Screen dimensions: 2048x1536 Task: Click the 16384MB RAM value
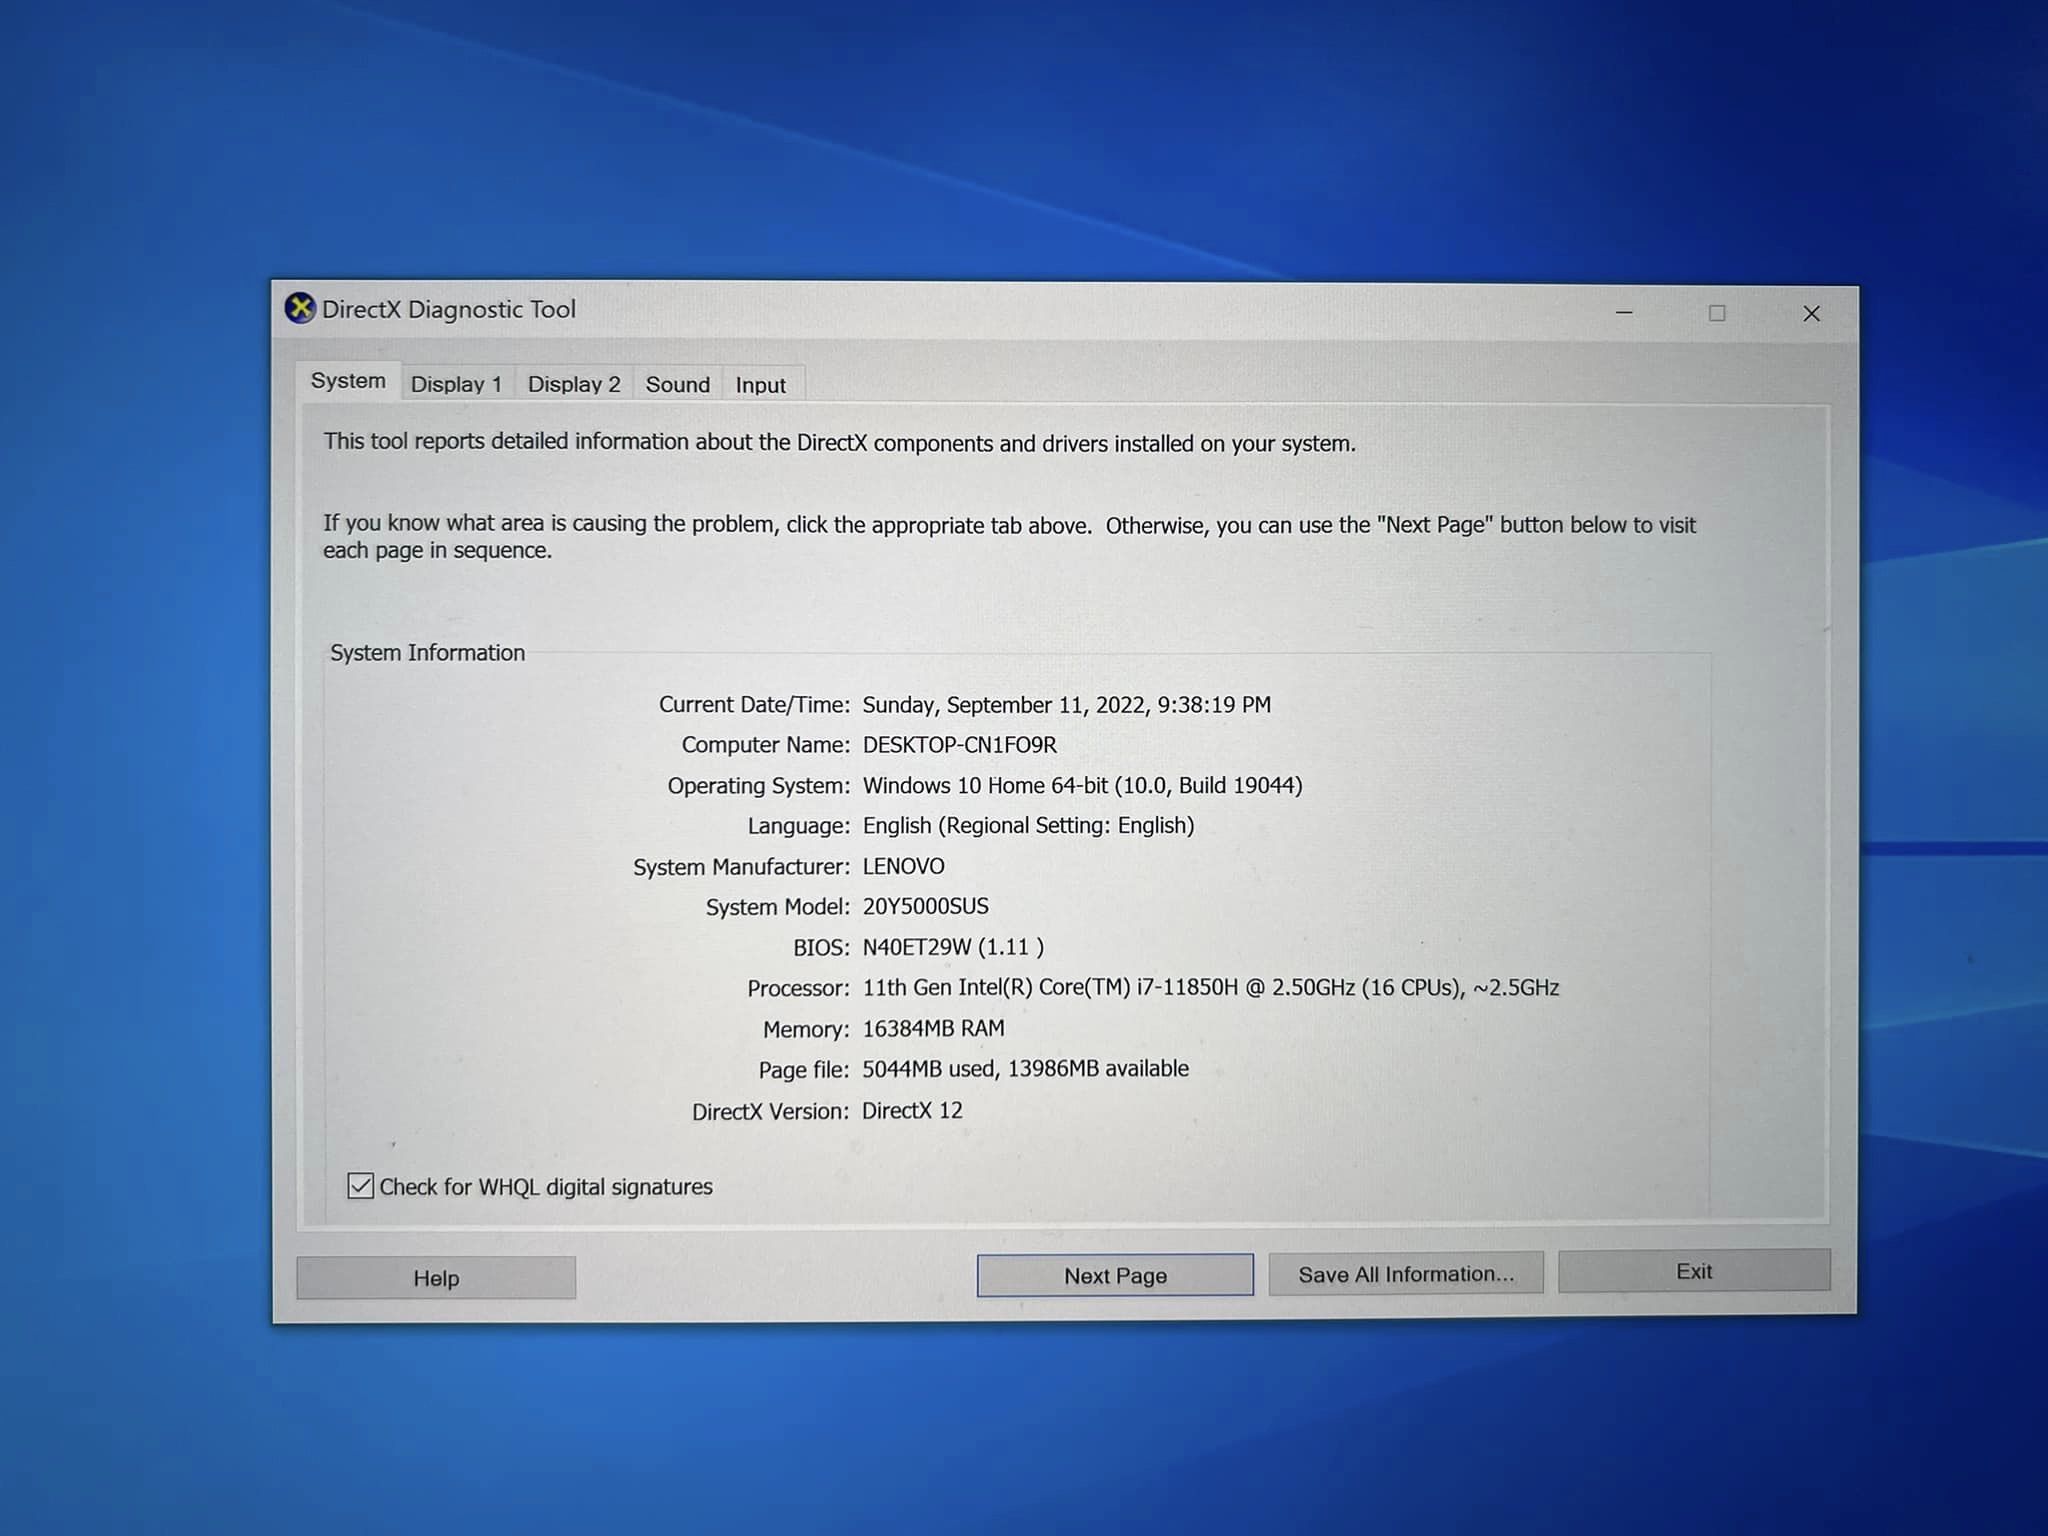934,1028
